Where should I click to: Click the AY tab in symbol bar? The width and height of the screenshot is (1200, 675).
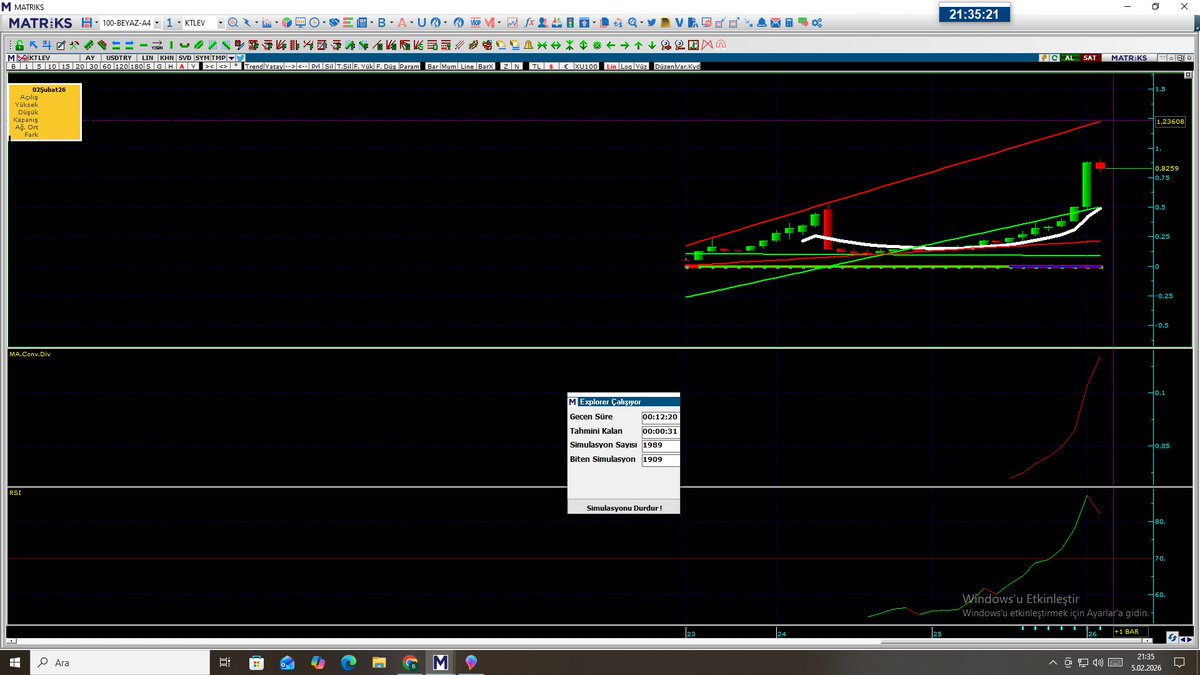[90, 58]
